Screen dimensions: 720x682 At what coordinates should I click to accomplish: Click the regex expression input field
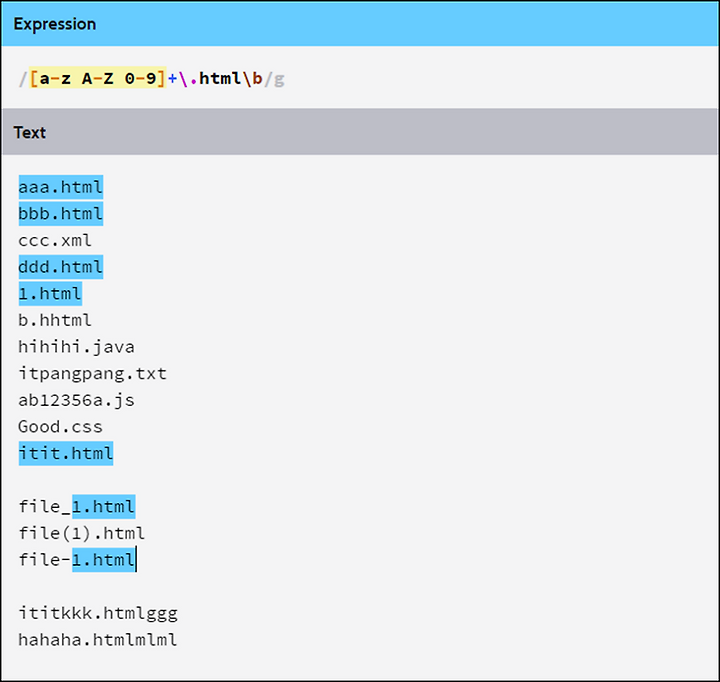coord(360,78)
